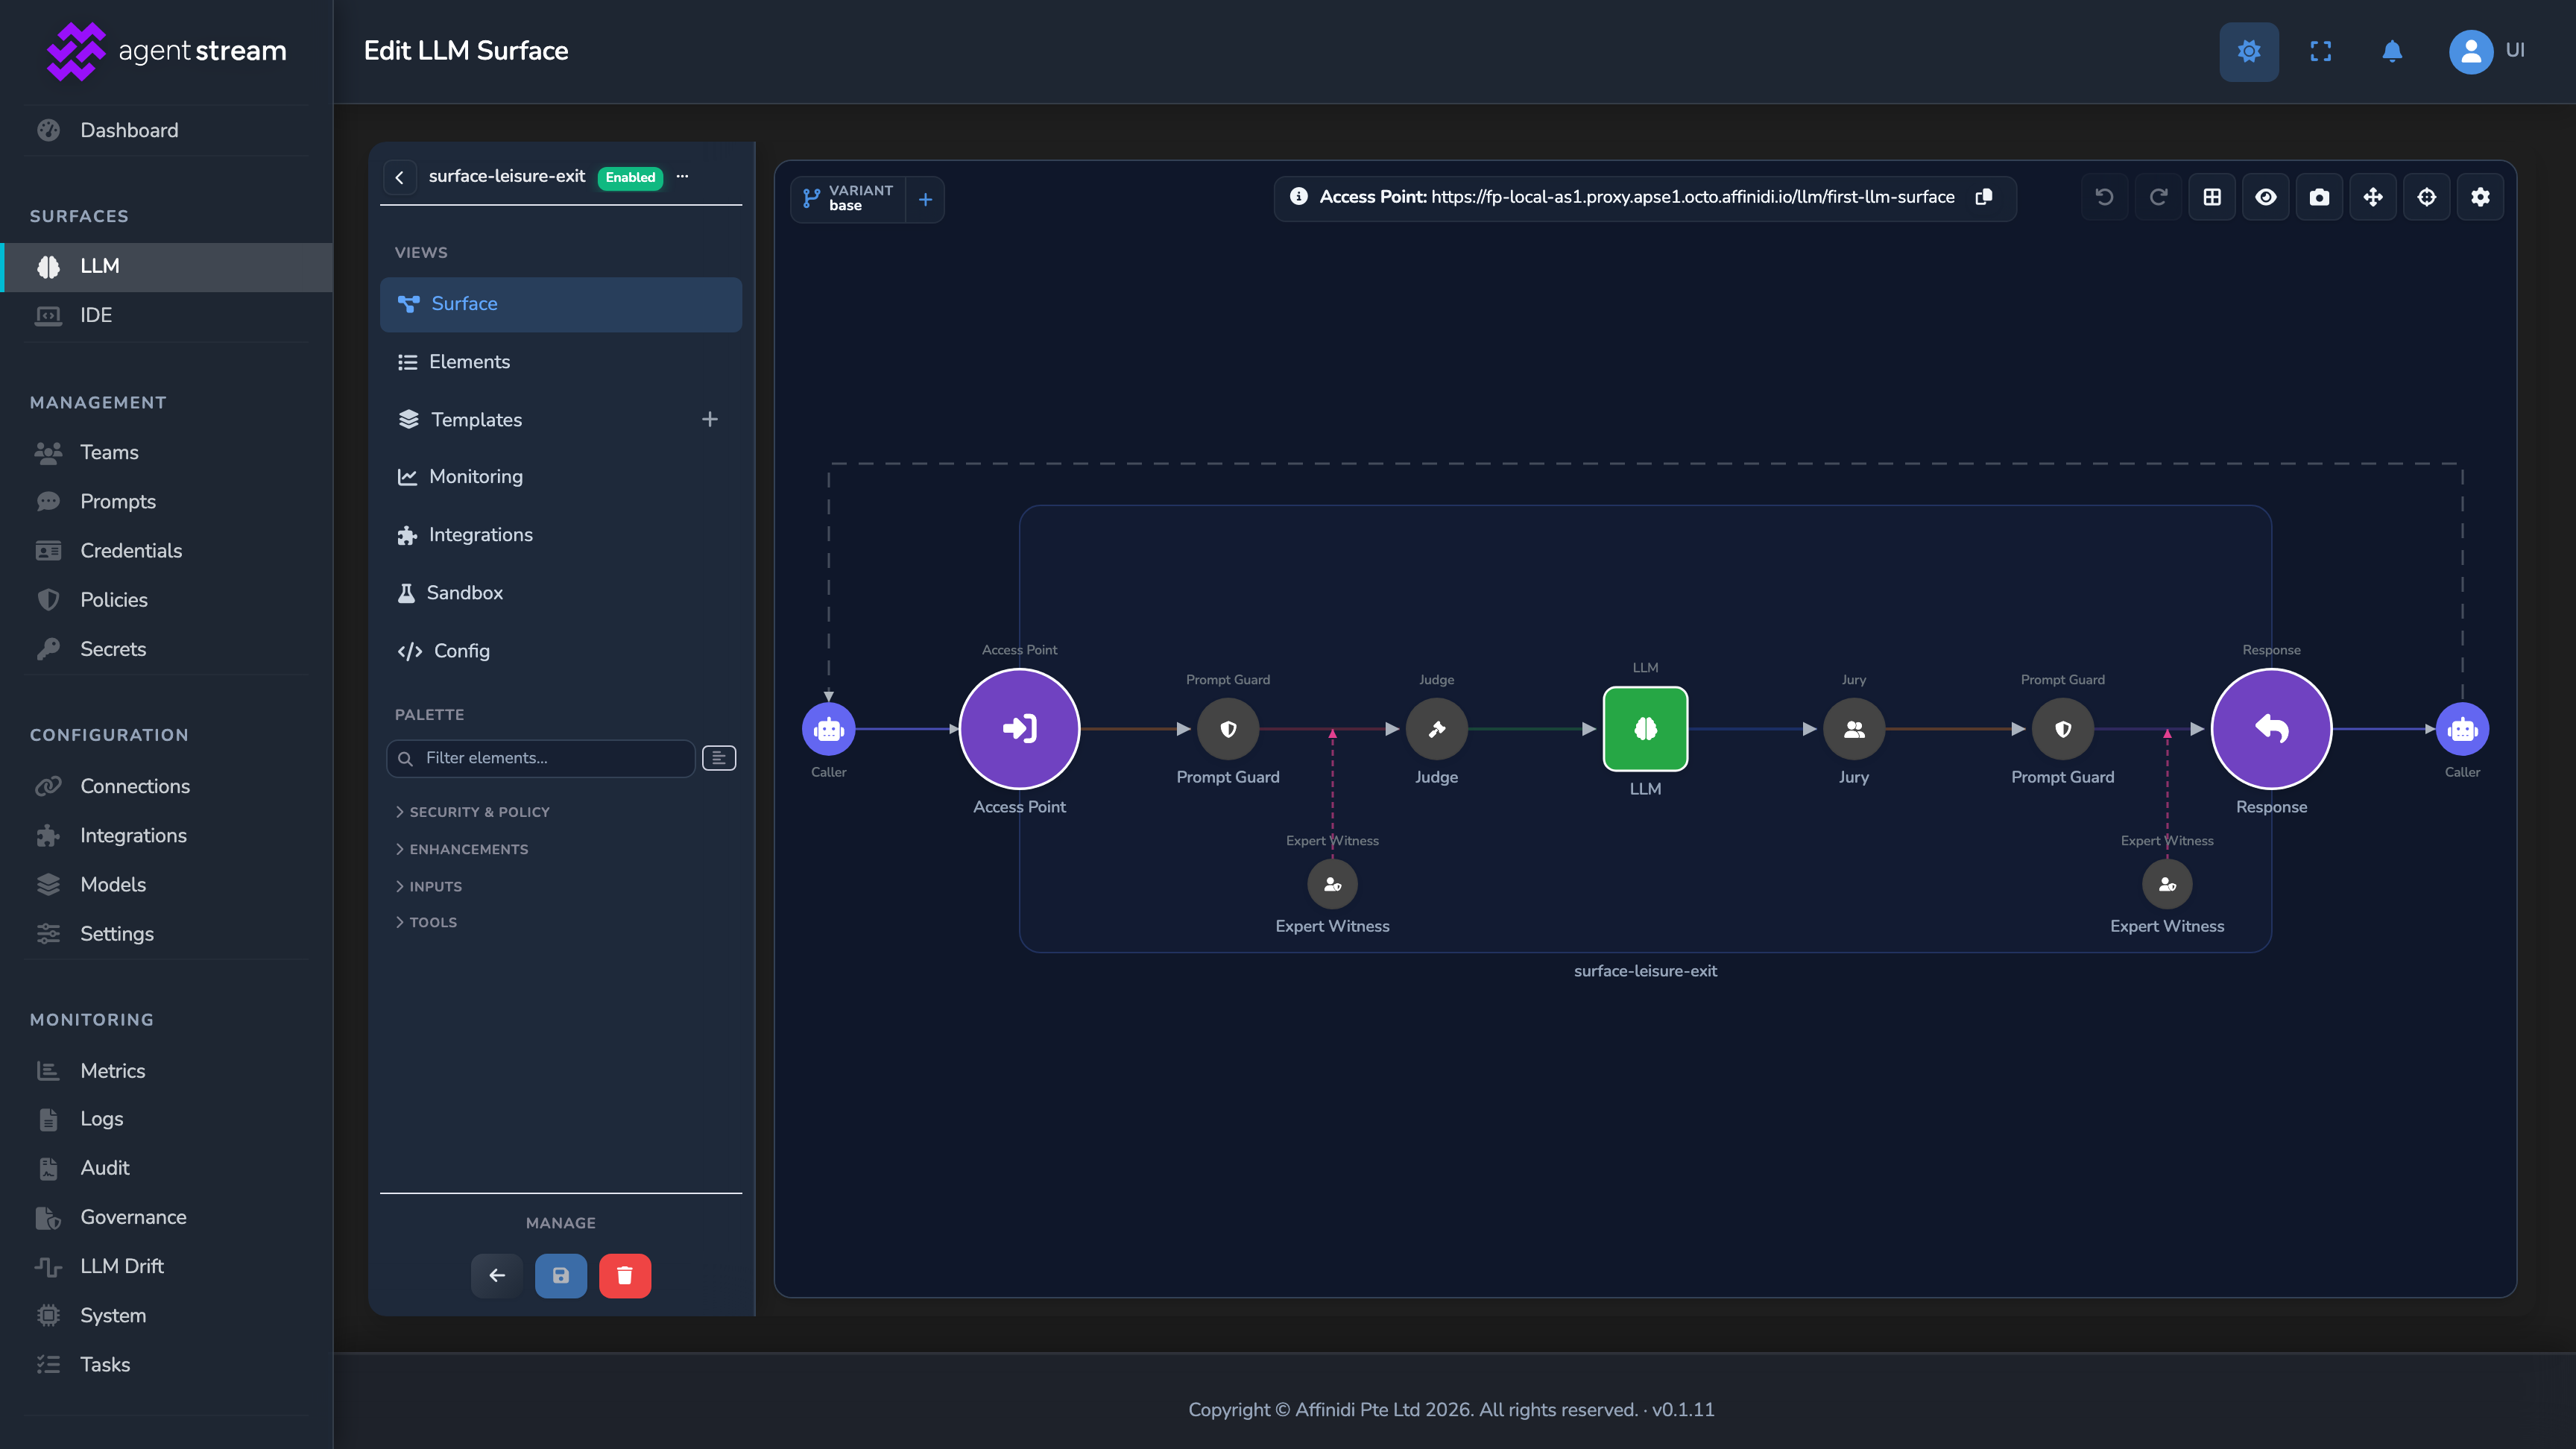Screen dimensions: 2576x1449
Task: Expand ENHANCEMENTS palette section
Action: click(x=461, y=849)
